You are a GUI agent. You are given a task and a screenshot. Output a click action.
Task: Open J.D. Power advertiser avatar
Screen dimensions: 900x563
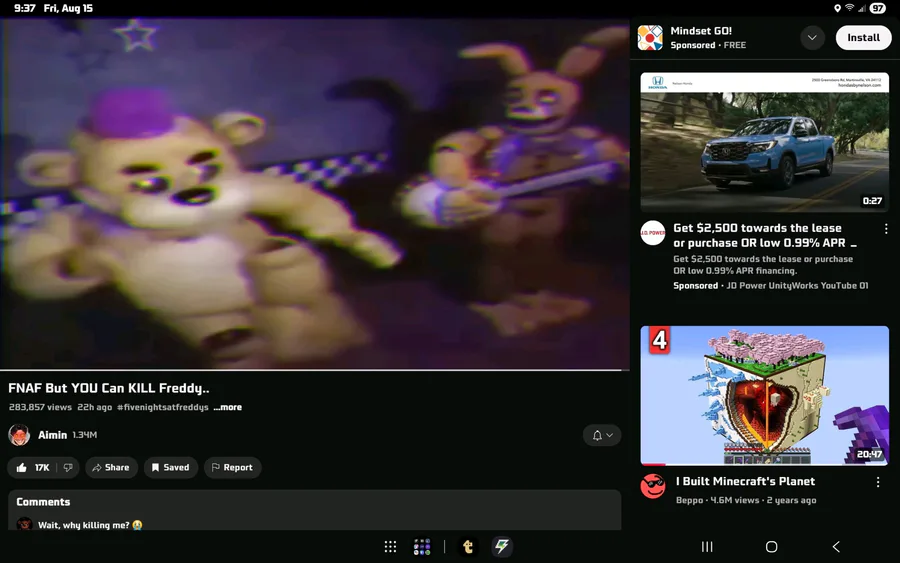(653, 233)
